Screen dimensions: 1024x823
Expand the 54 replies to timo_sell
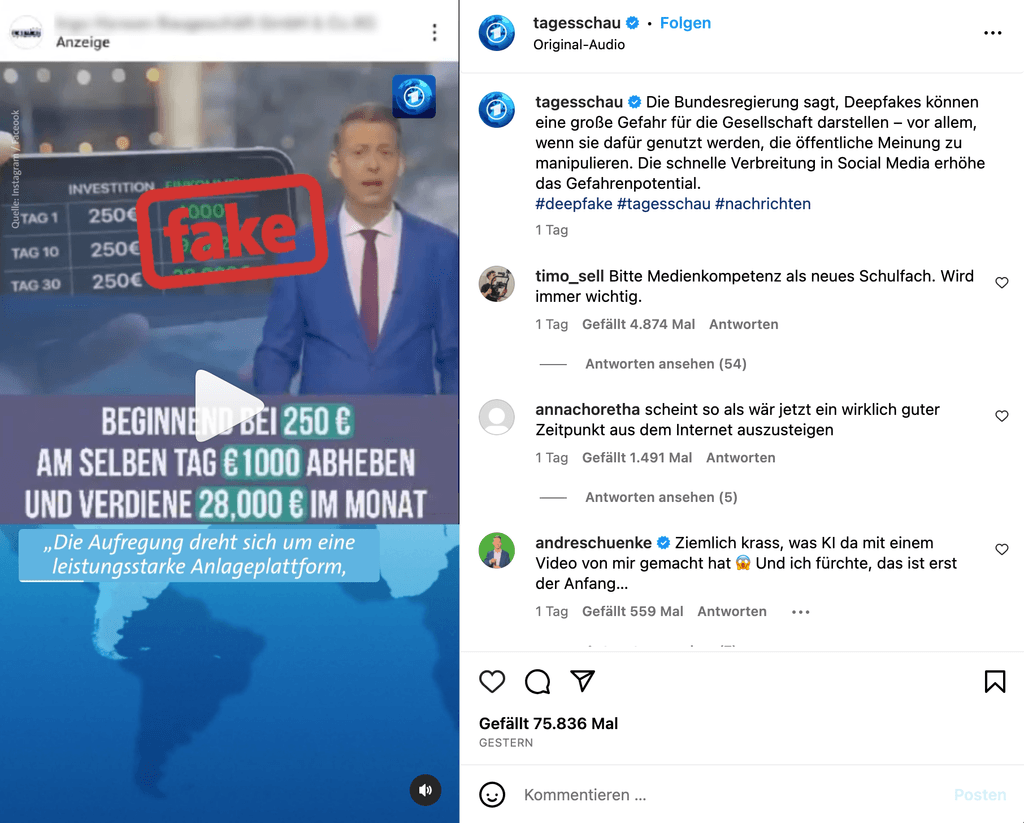665,364
